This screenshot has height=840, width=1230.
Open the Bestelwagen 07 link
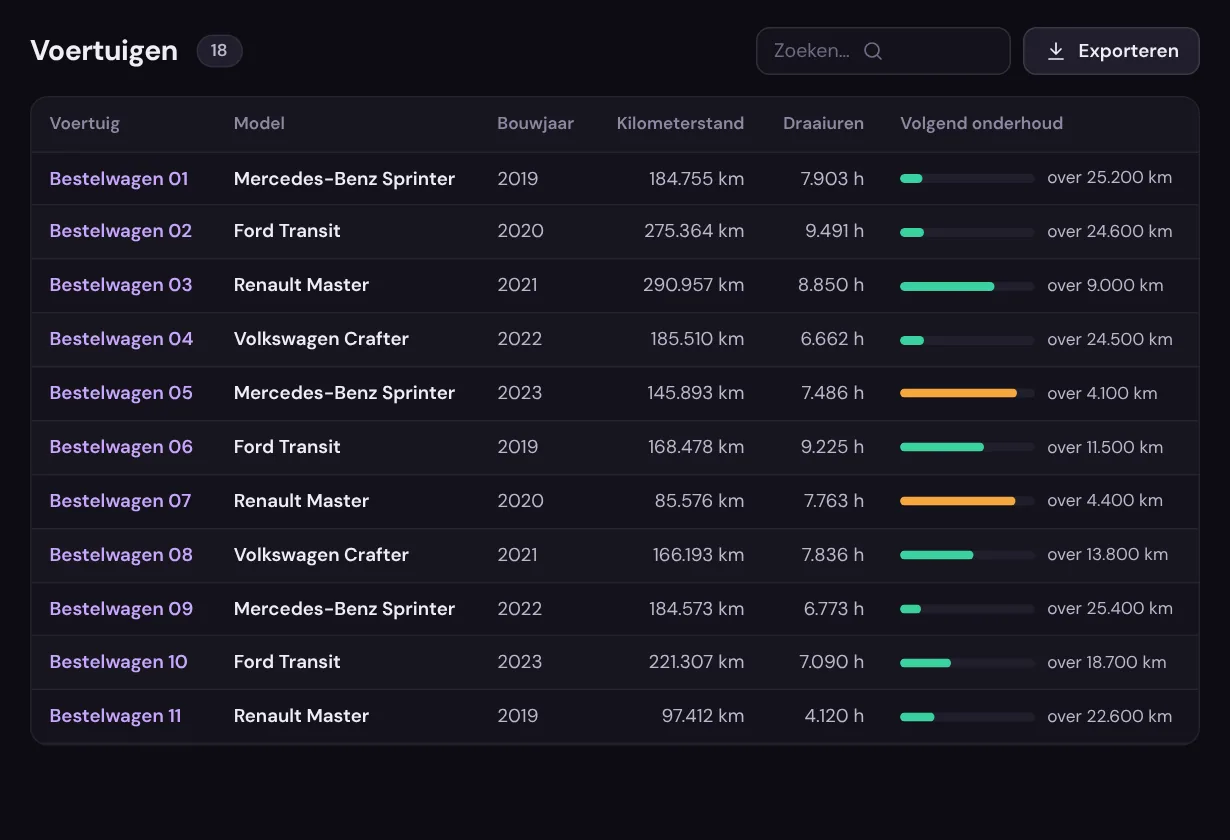tap(120, 501)
